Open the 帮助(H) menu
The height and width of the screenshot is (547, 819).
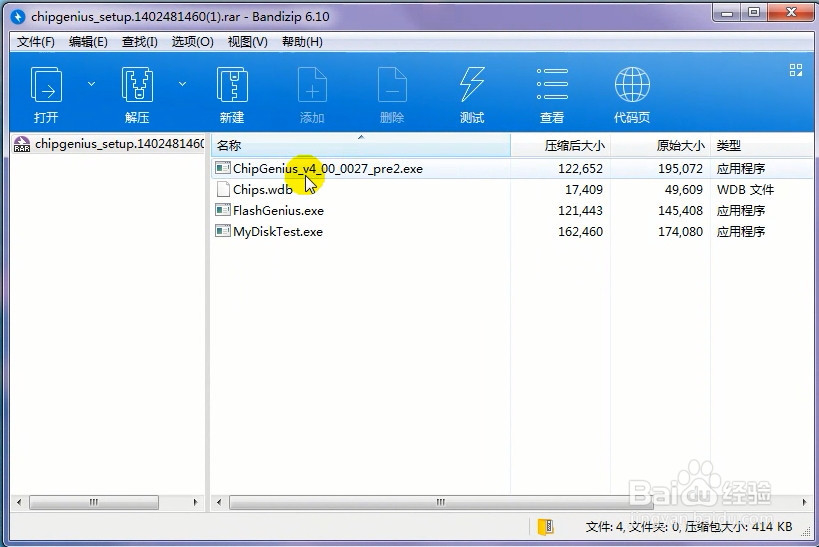click(302, 42)
